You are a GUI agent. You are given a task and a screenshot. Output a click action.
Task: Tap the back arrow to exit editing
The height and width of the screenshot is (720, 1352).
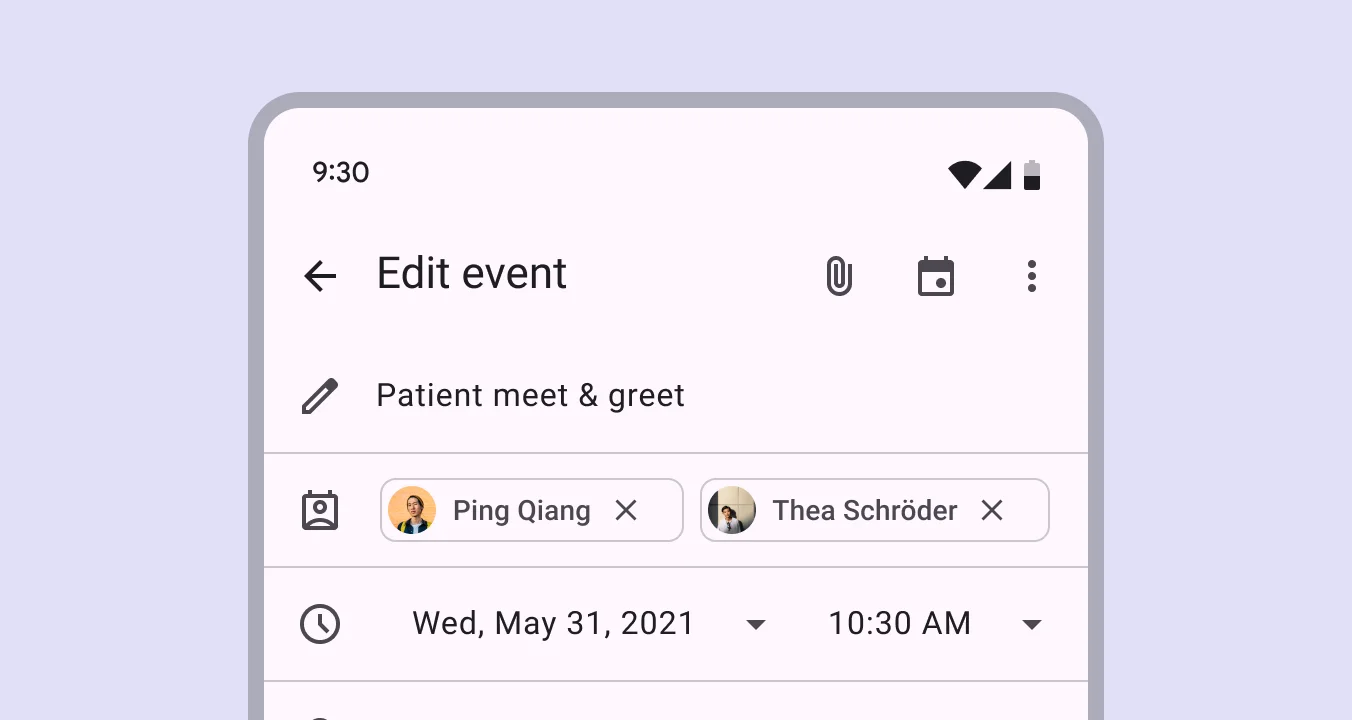pyautogui.click(x=320, y=276)
